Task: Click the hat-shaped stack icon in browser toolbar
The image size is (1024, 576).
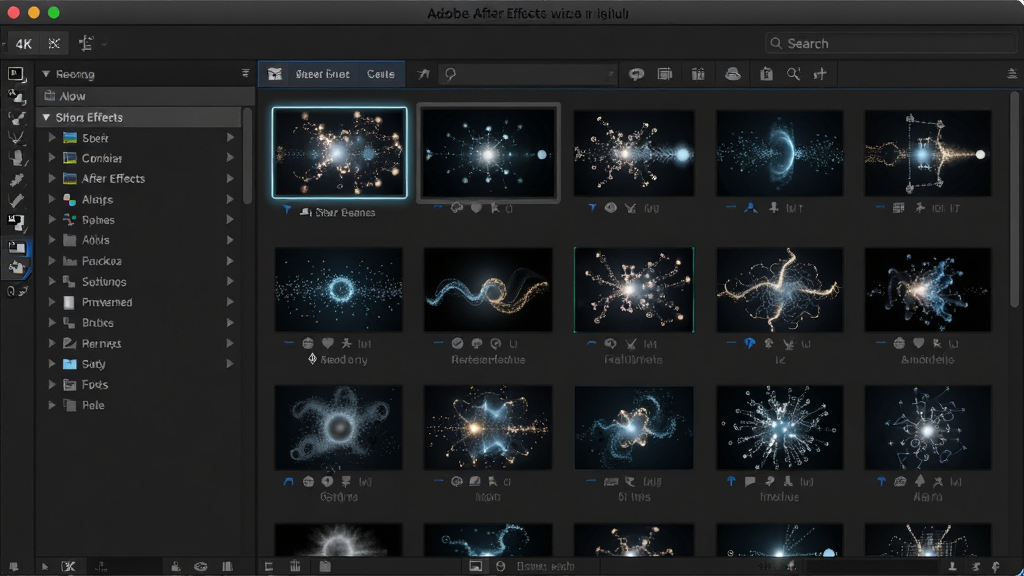Action: [733, 74]
